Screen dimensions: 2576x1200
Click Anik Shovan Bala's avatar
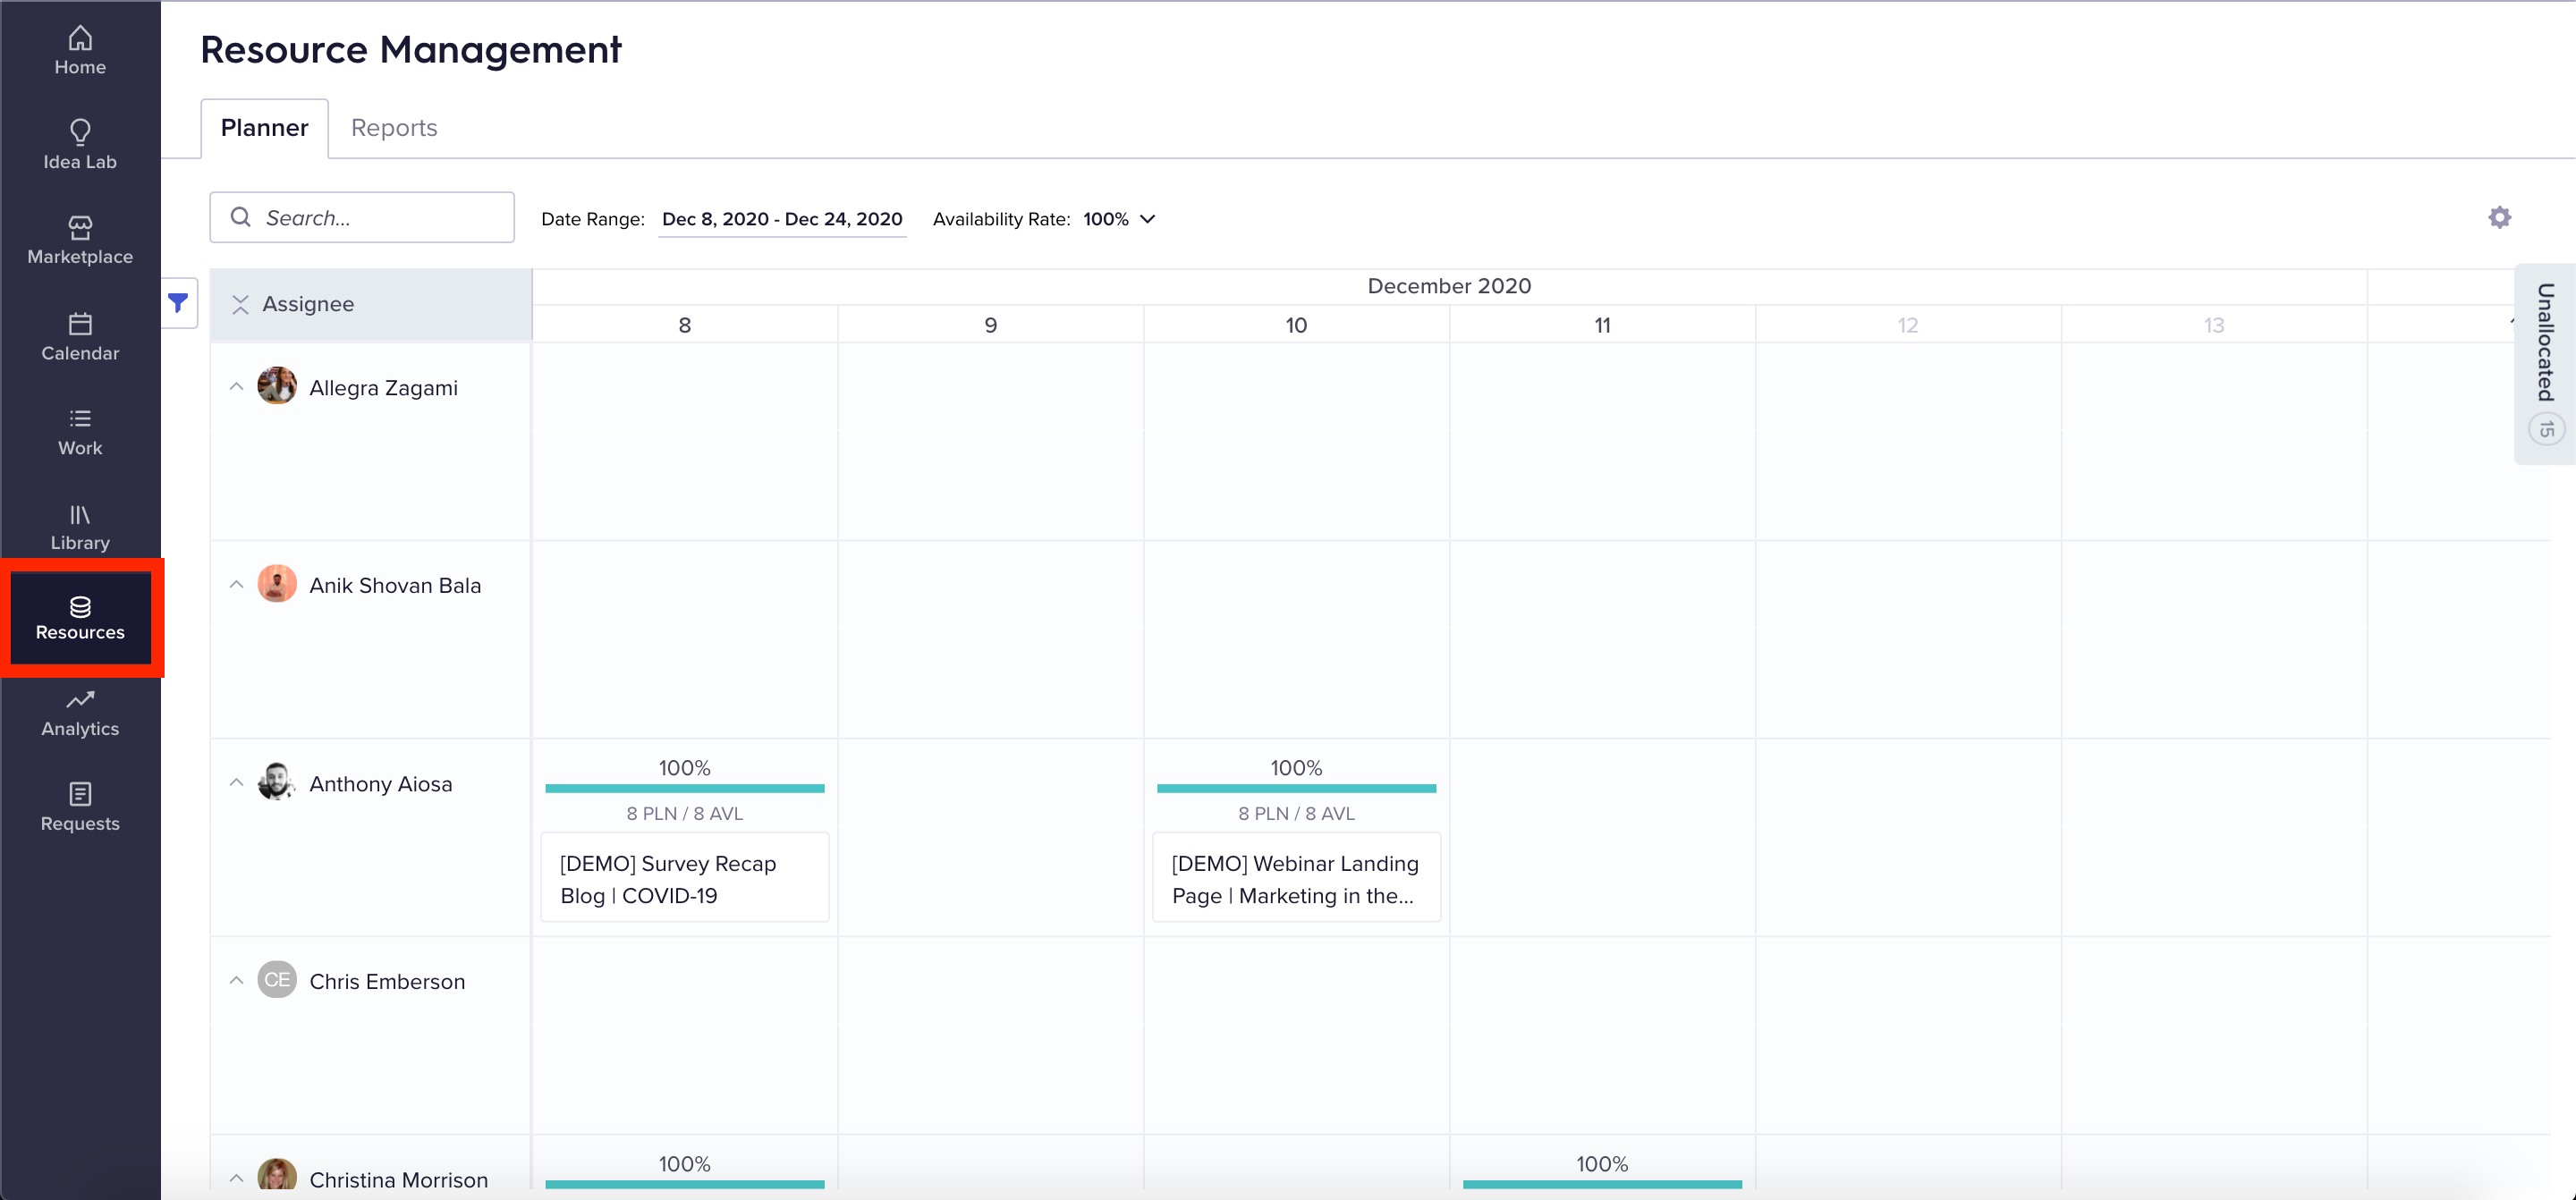coord(277,584)
